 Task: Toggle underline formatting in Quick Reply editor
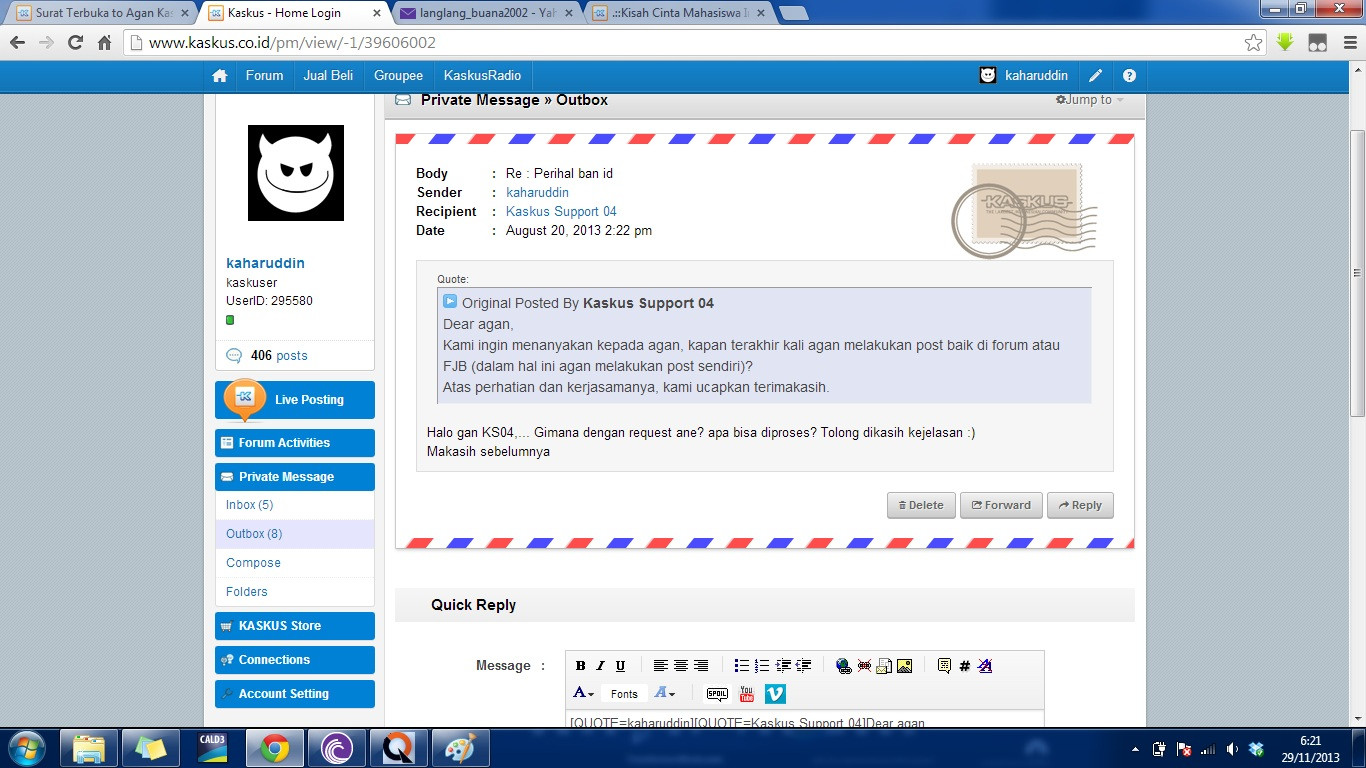(620, 666)
